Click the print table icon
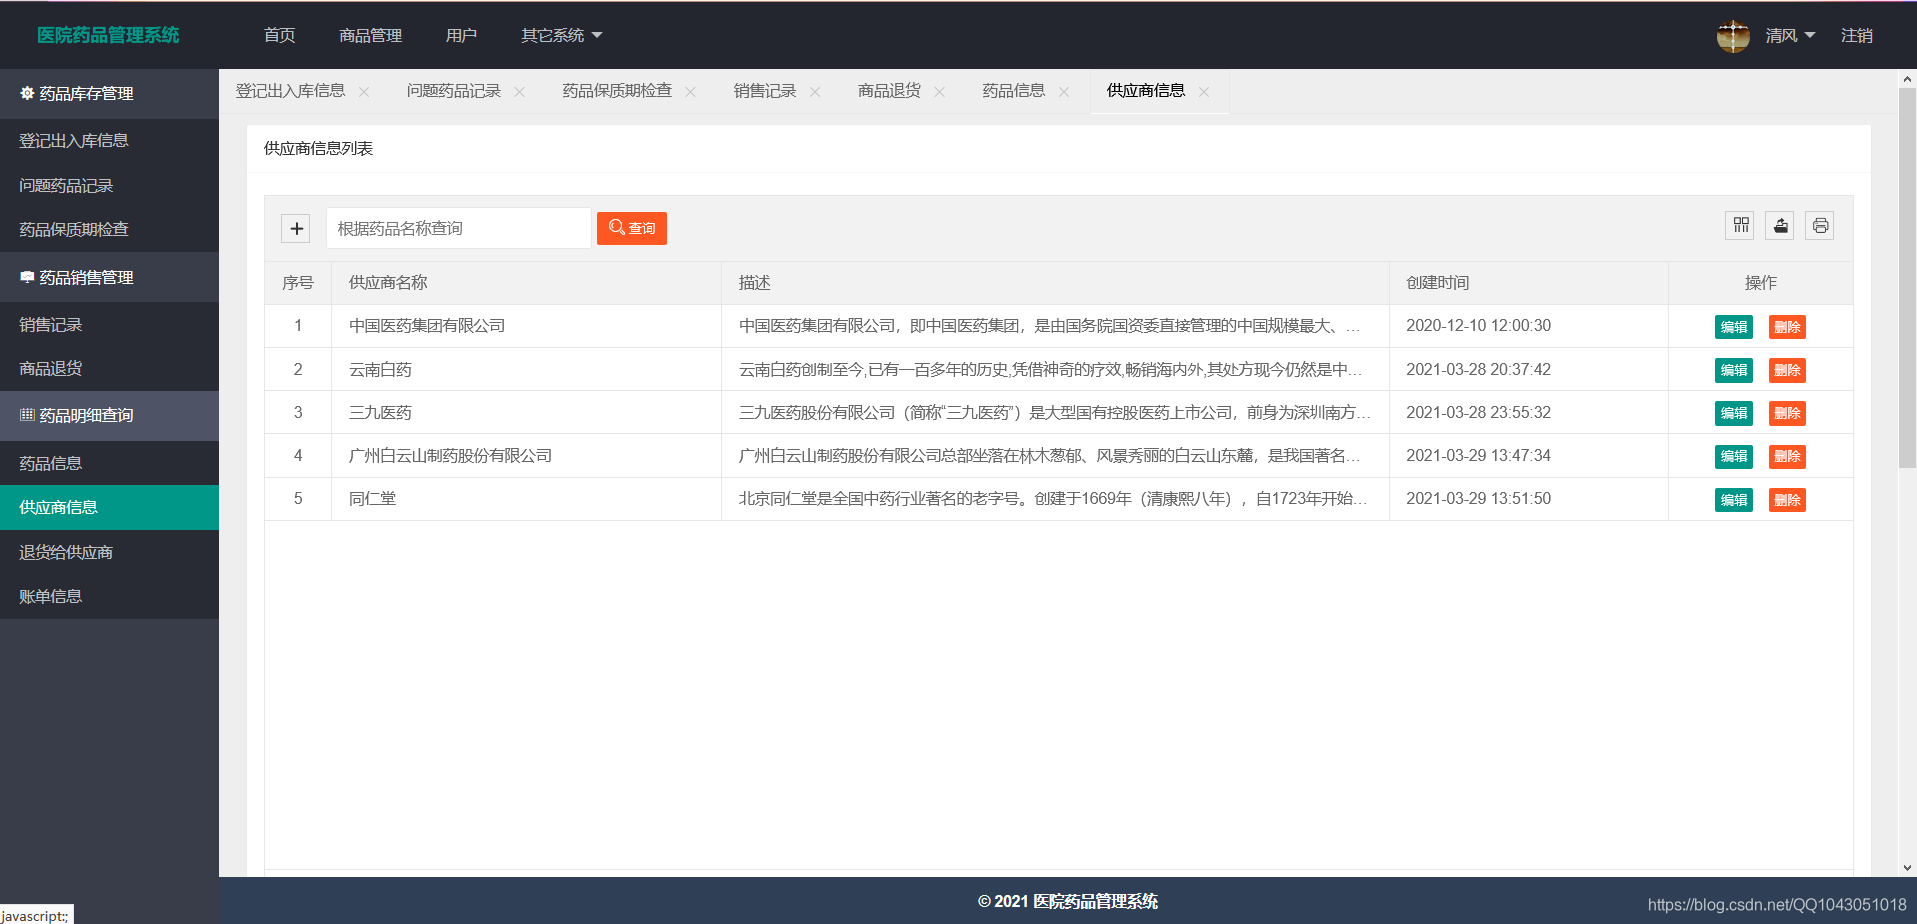 [1820, 225]
